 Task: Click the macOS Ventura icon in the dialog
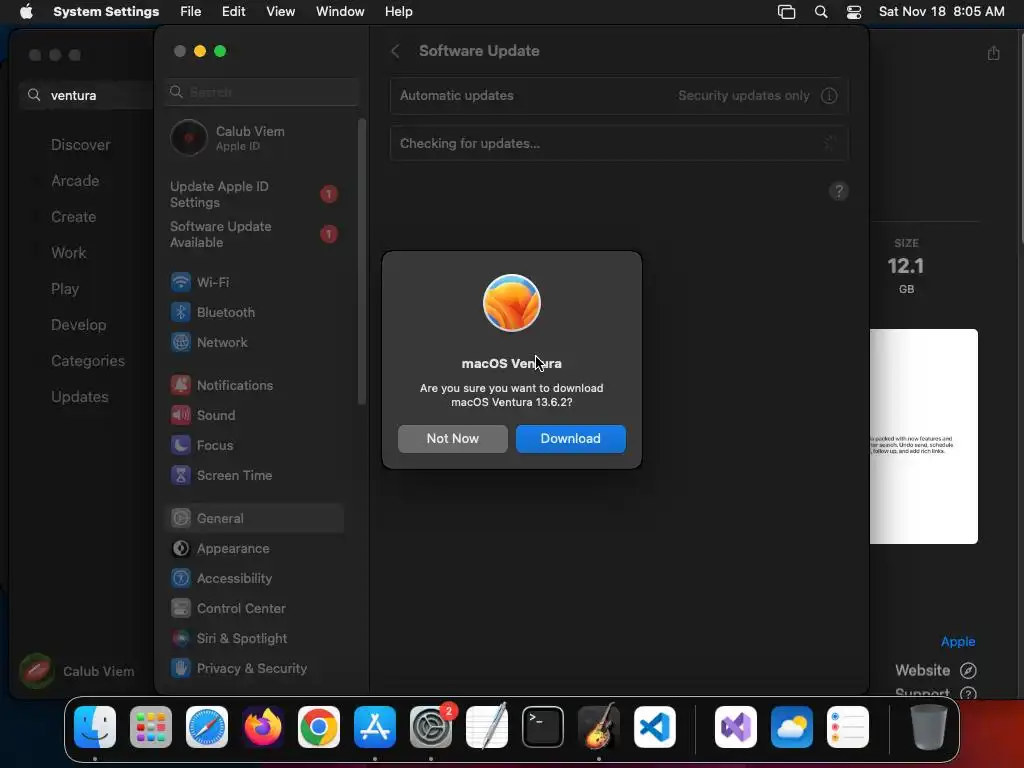(511, 303)
